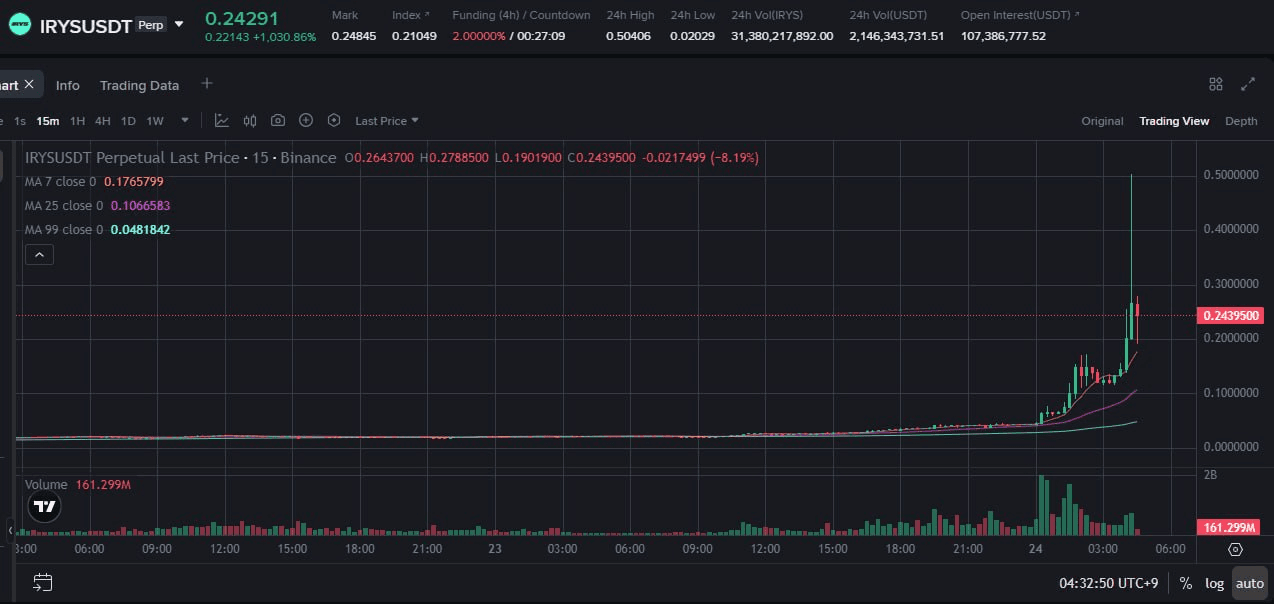Add a new tab with the plus icon

click(207, 84)
